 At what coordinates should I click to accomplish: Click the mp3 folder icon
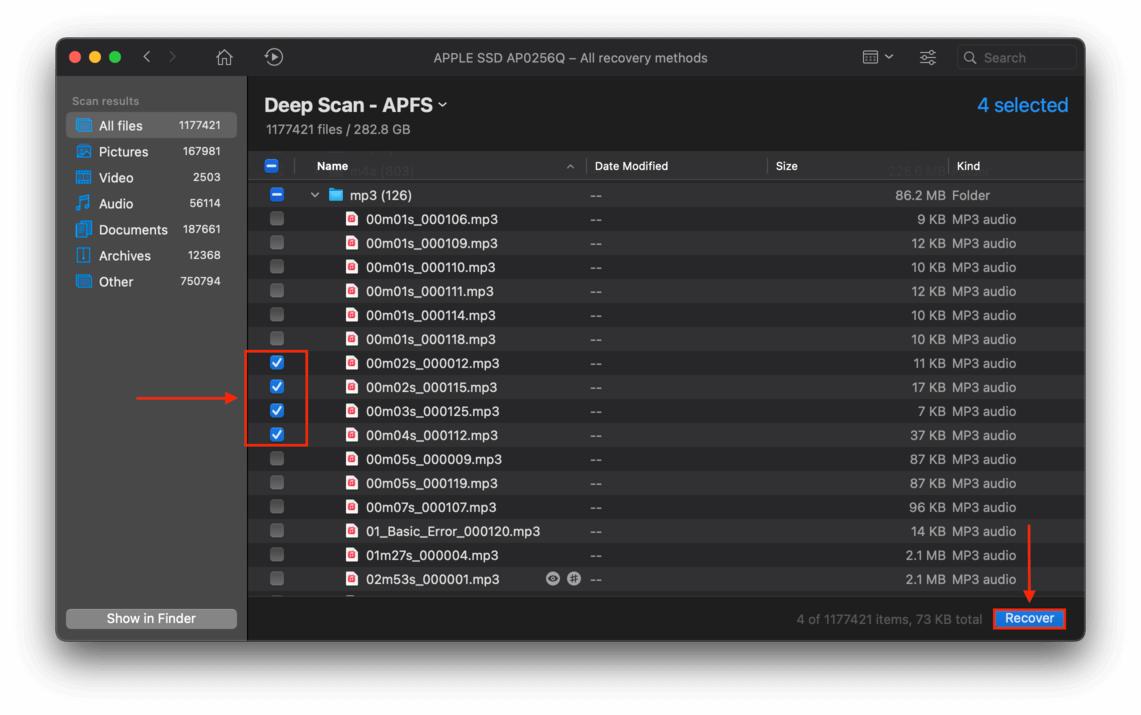click(335, 194)
